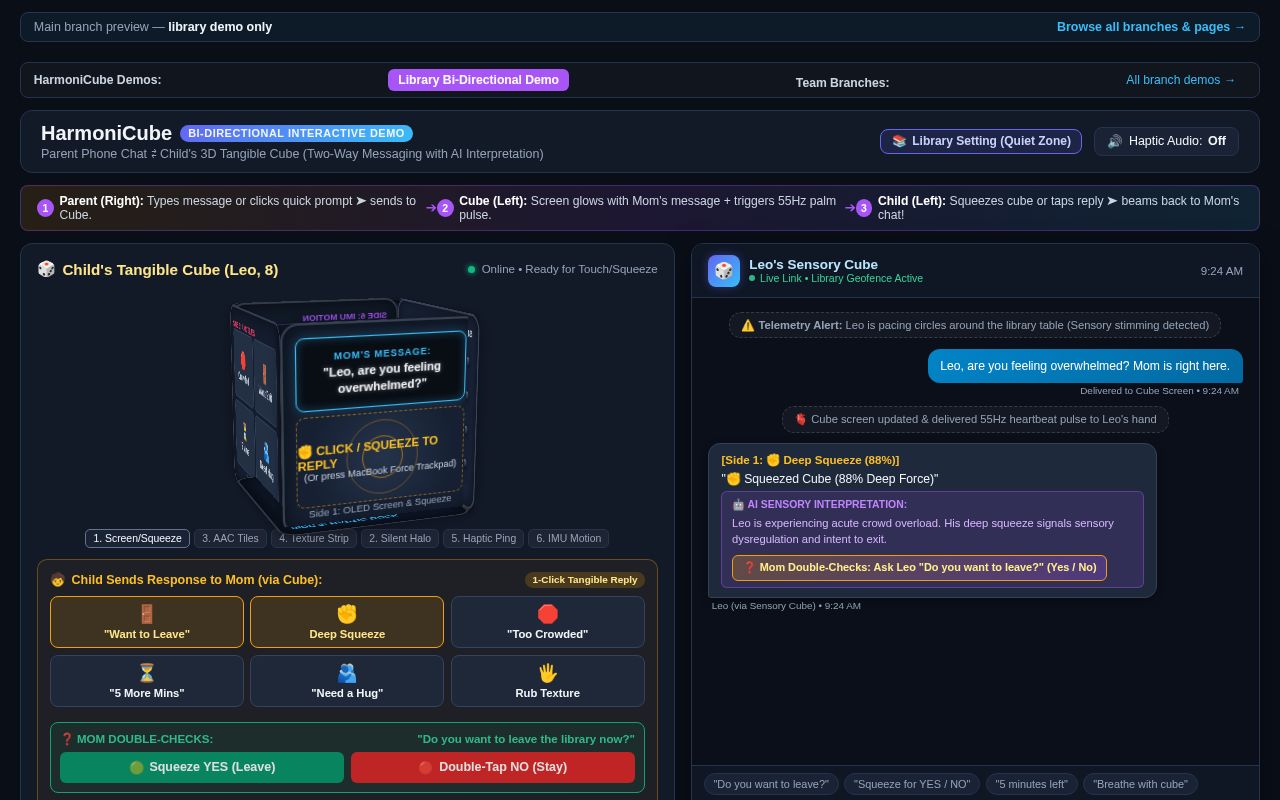The image size is (1280, 800).
Task: Select Library Bi-Directional Demo tab
Action: coord(478,80)
